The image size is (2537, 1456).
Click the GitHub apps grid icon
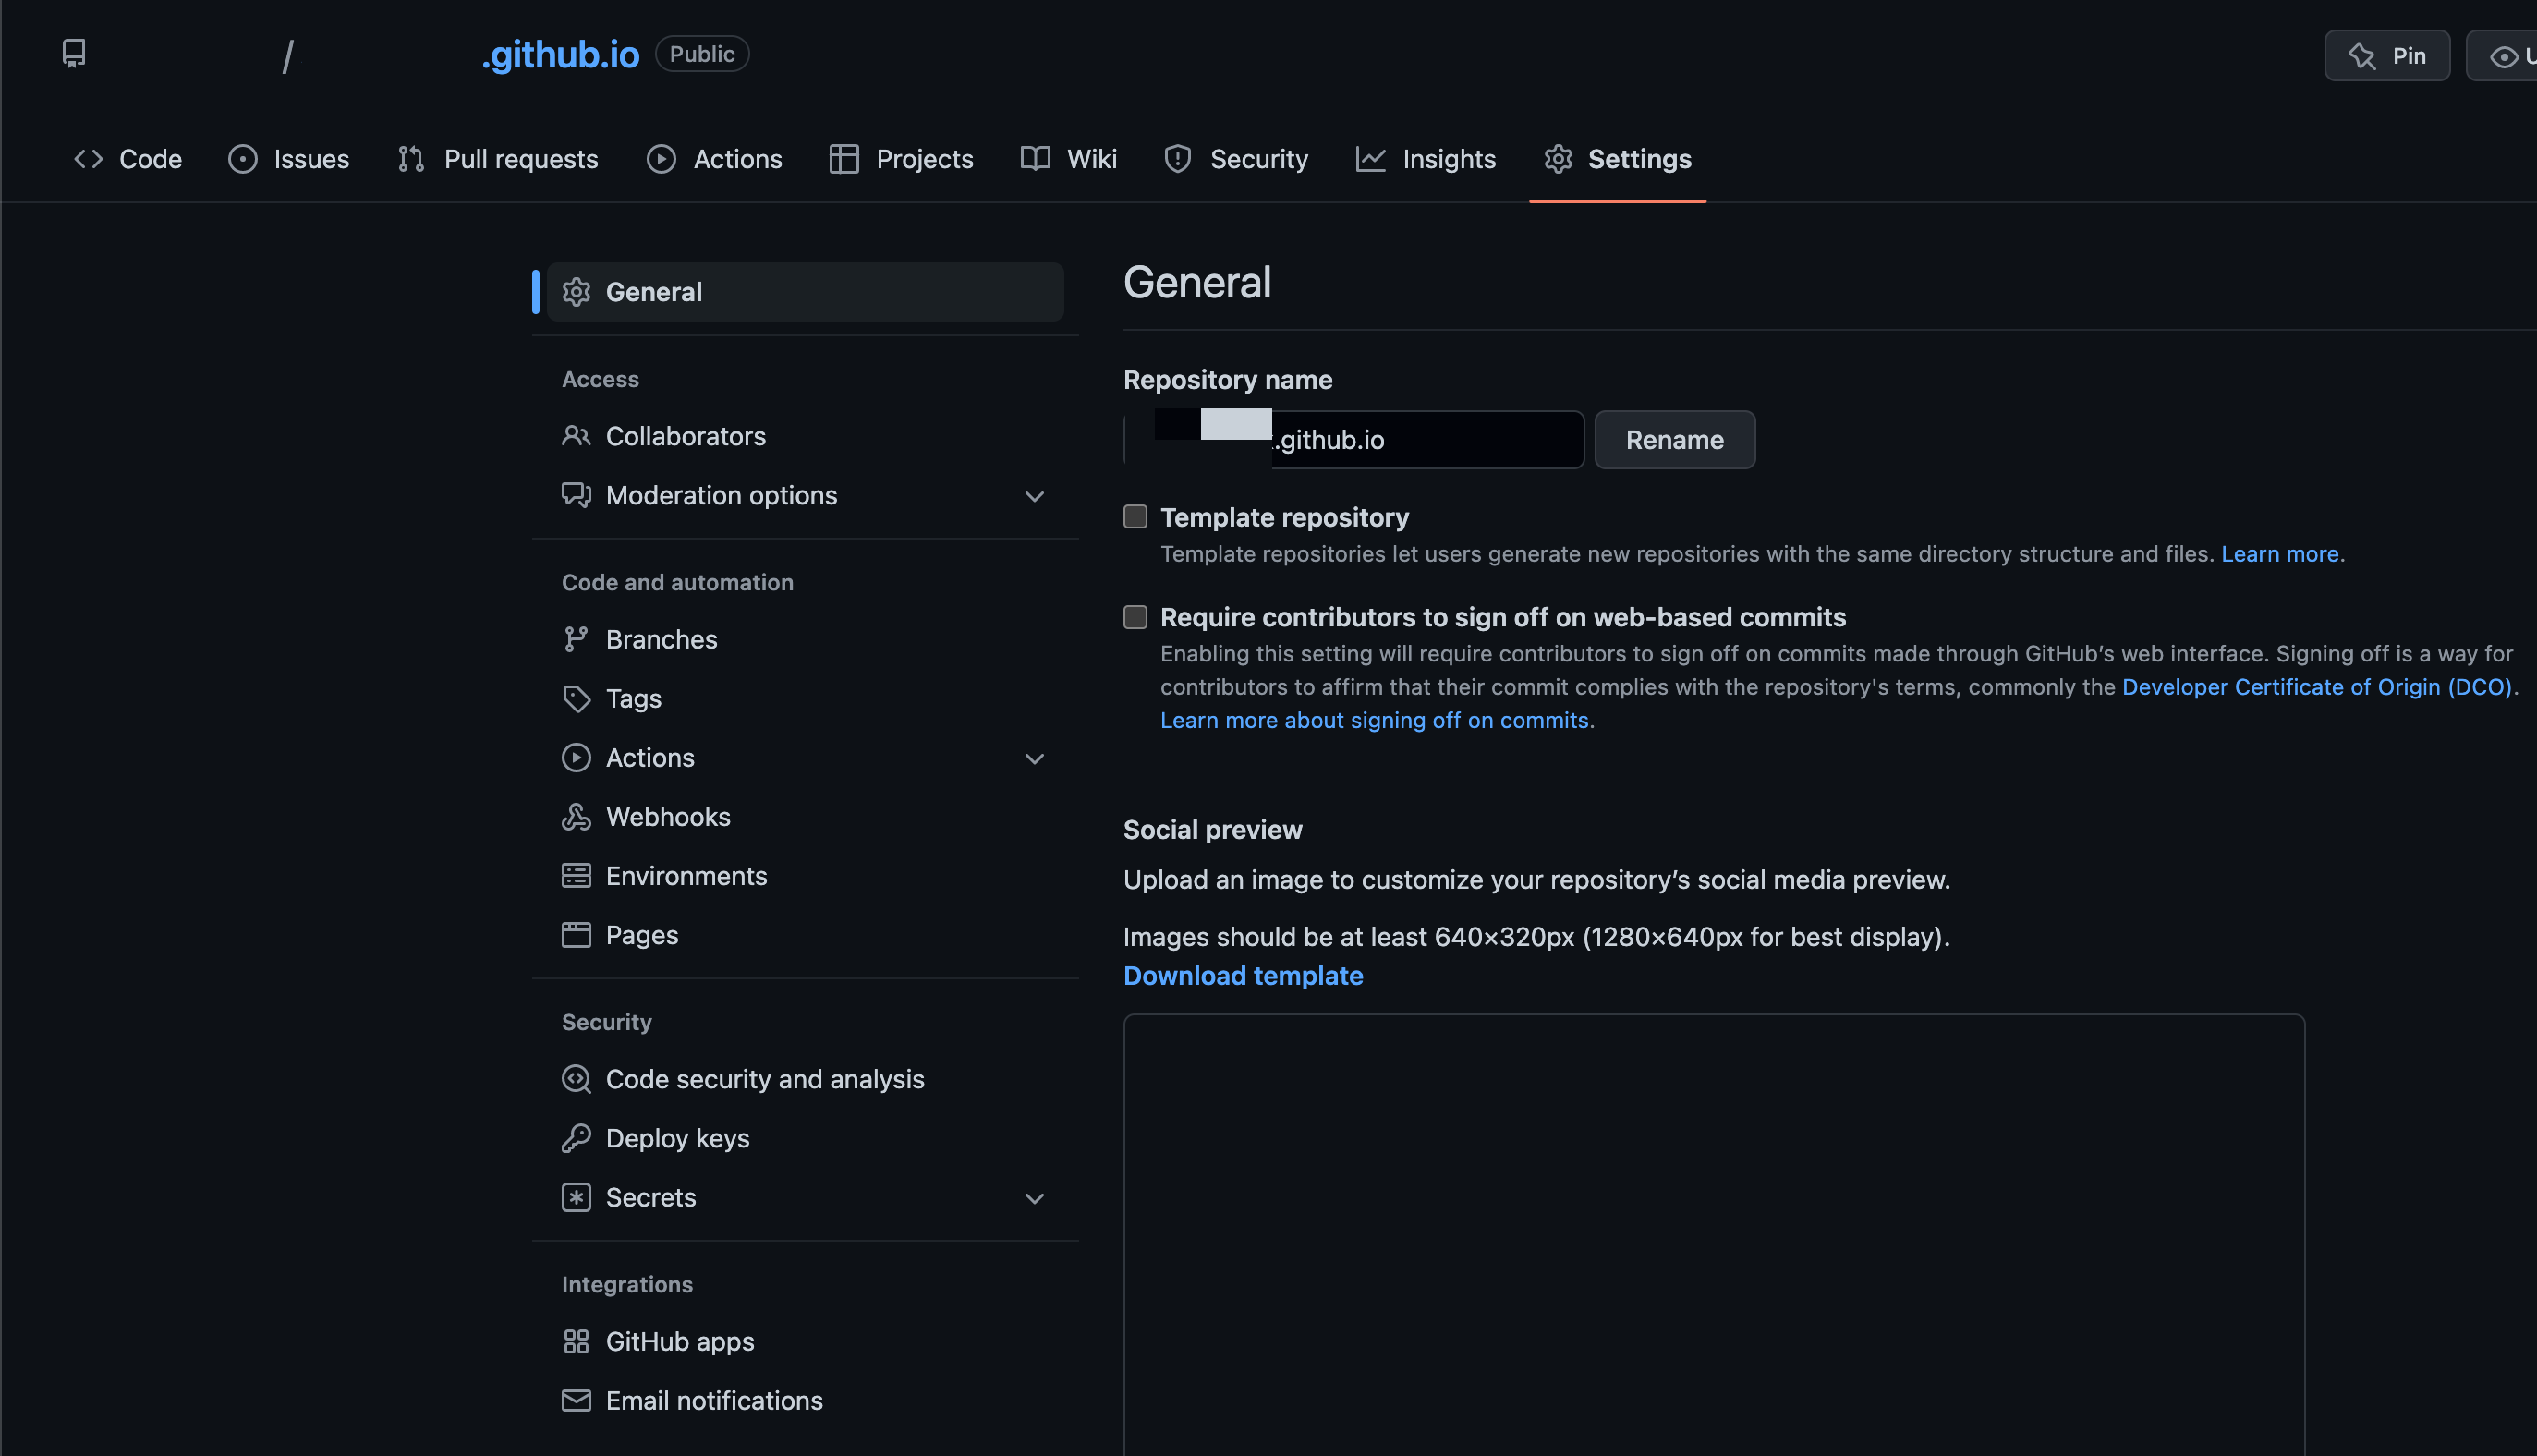point(576,1341)
